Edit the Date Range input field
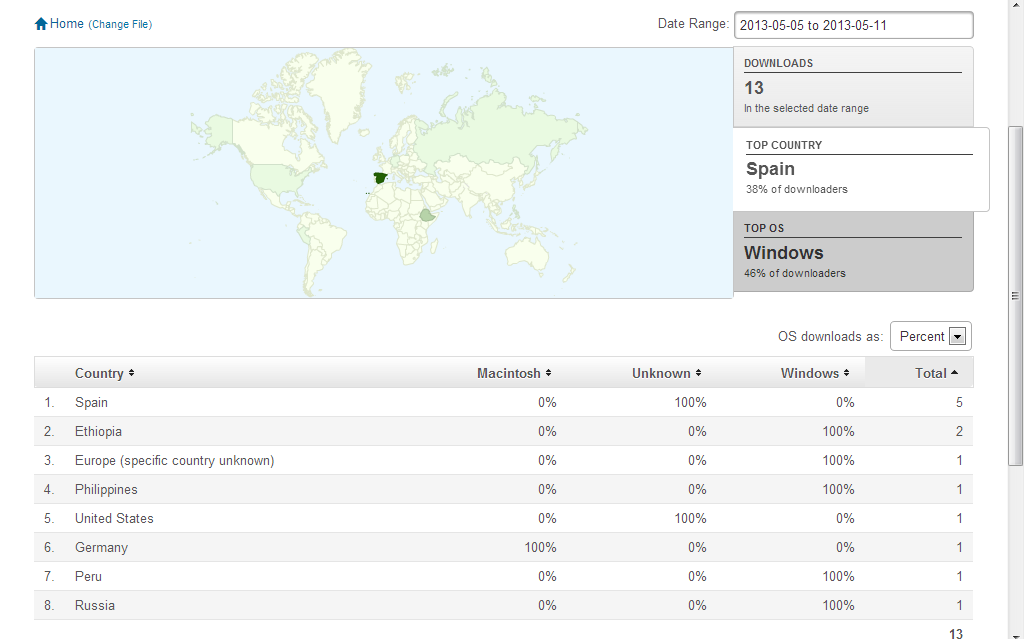The height and width of the screenshot is (639, 1024). point(854,25)
